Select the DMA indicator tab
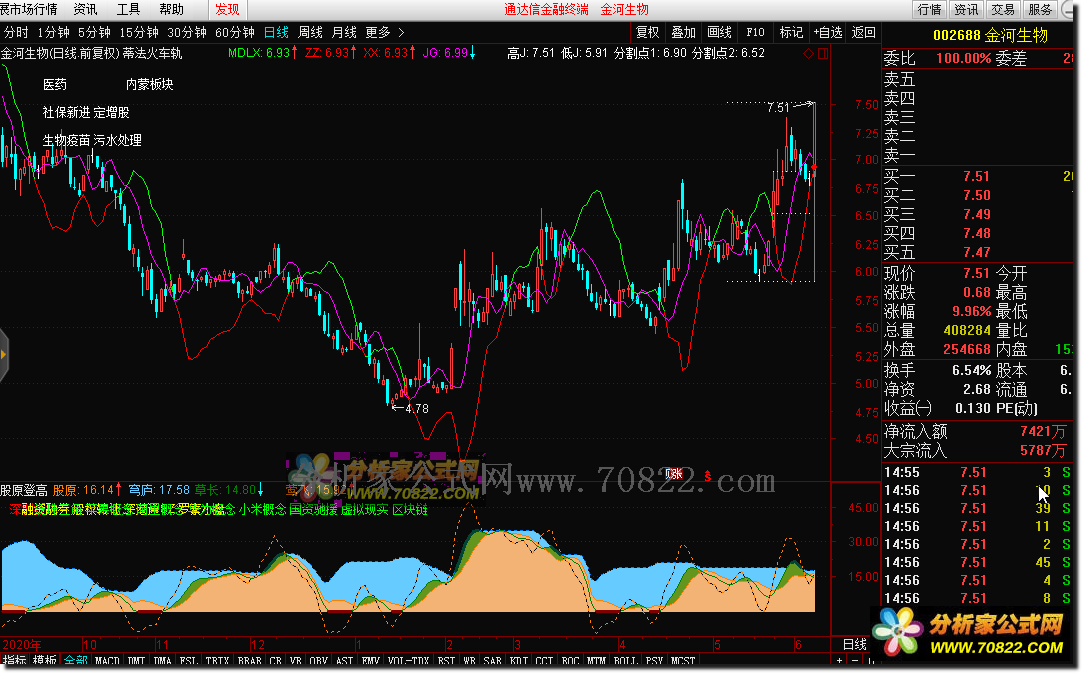Viewport: 1083px width, 673px height. pos(162,661)
